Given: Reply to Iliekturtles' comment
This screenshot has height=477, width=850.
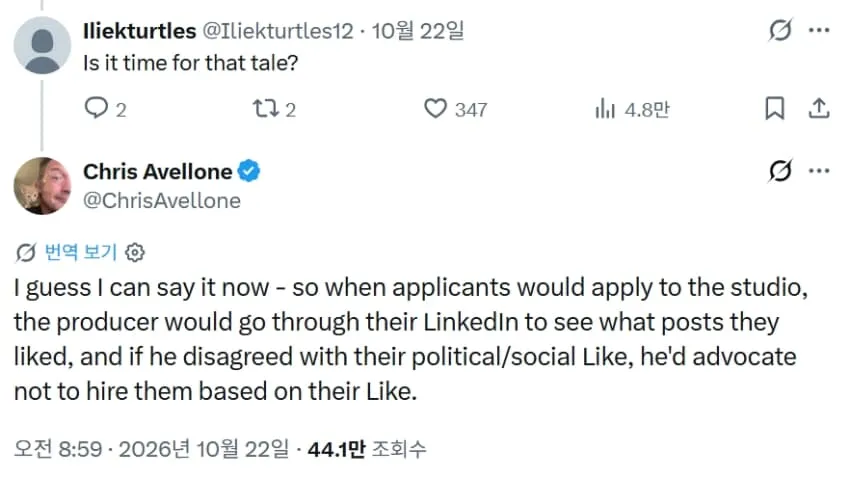Looking at the screenshot, I should pos(106,108).
